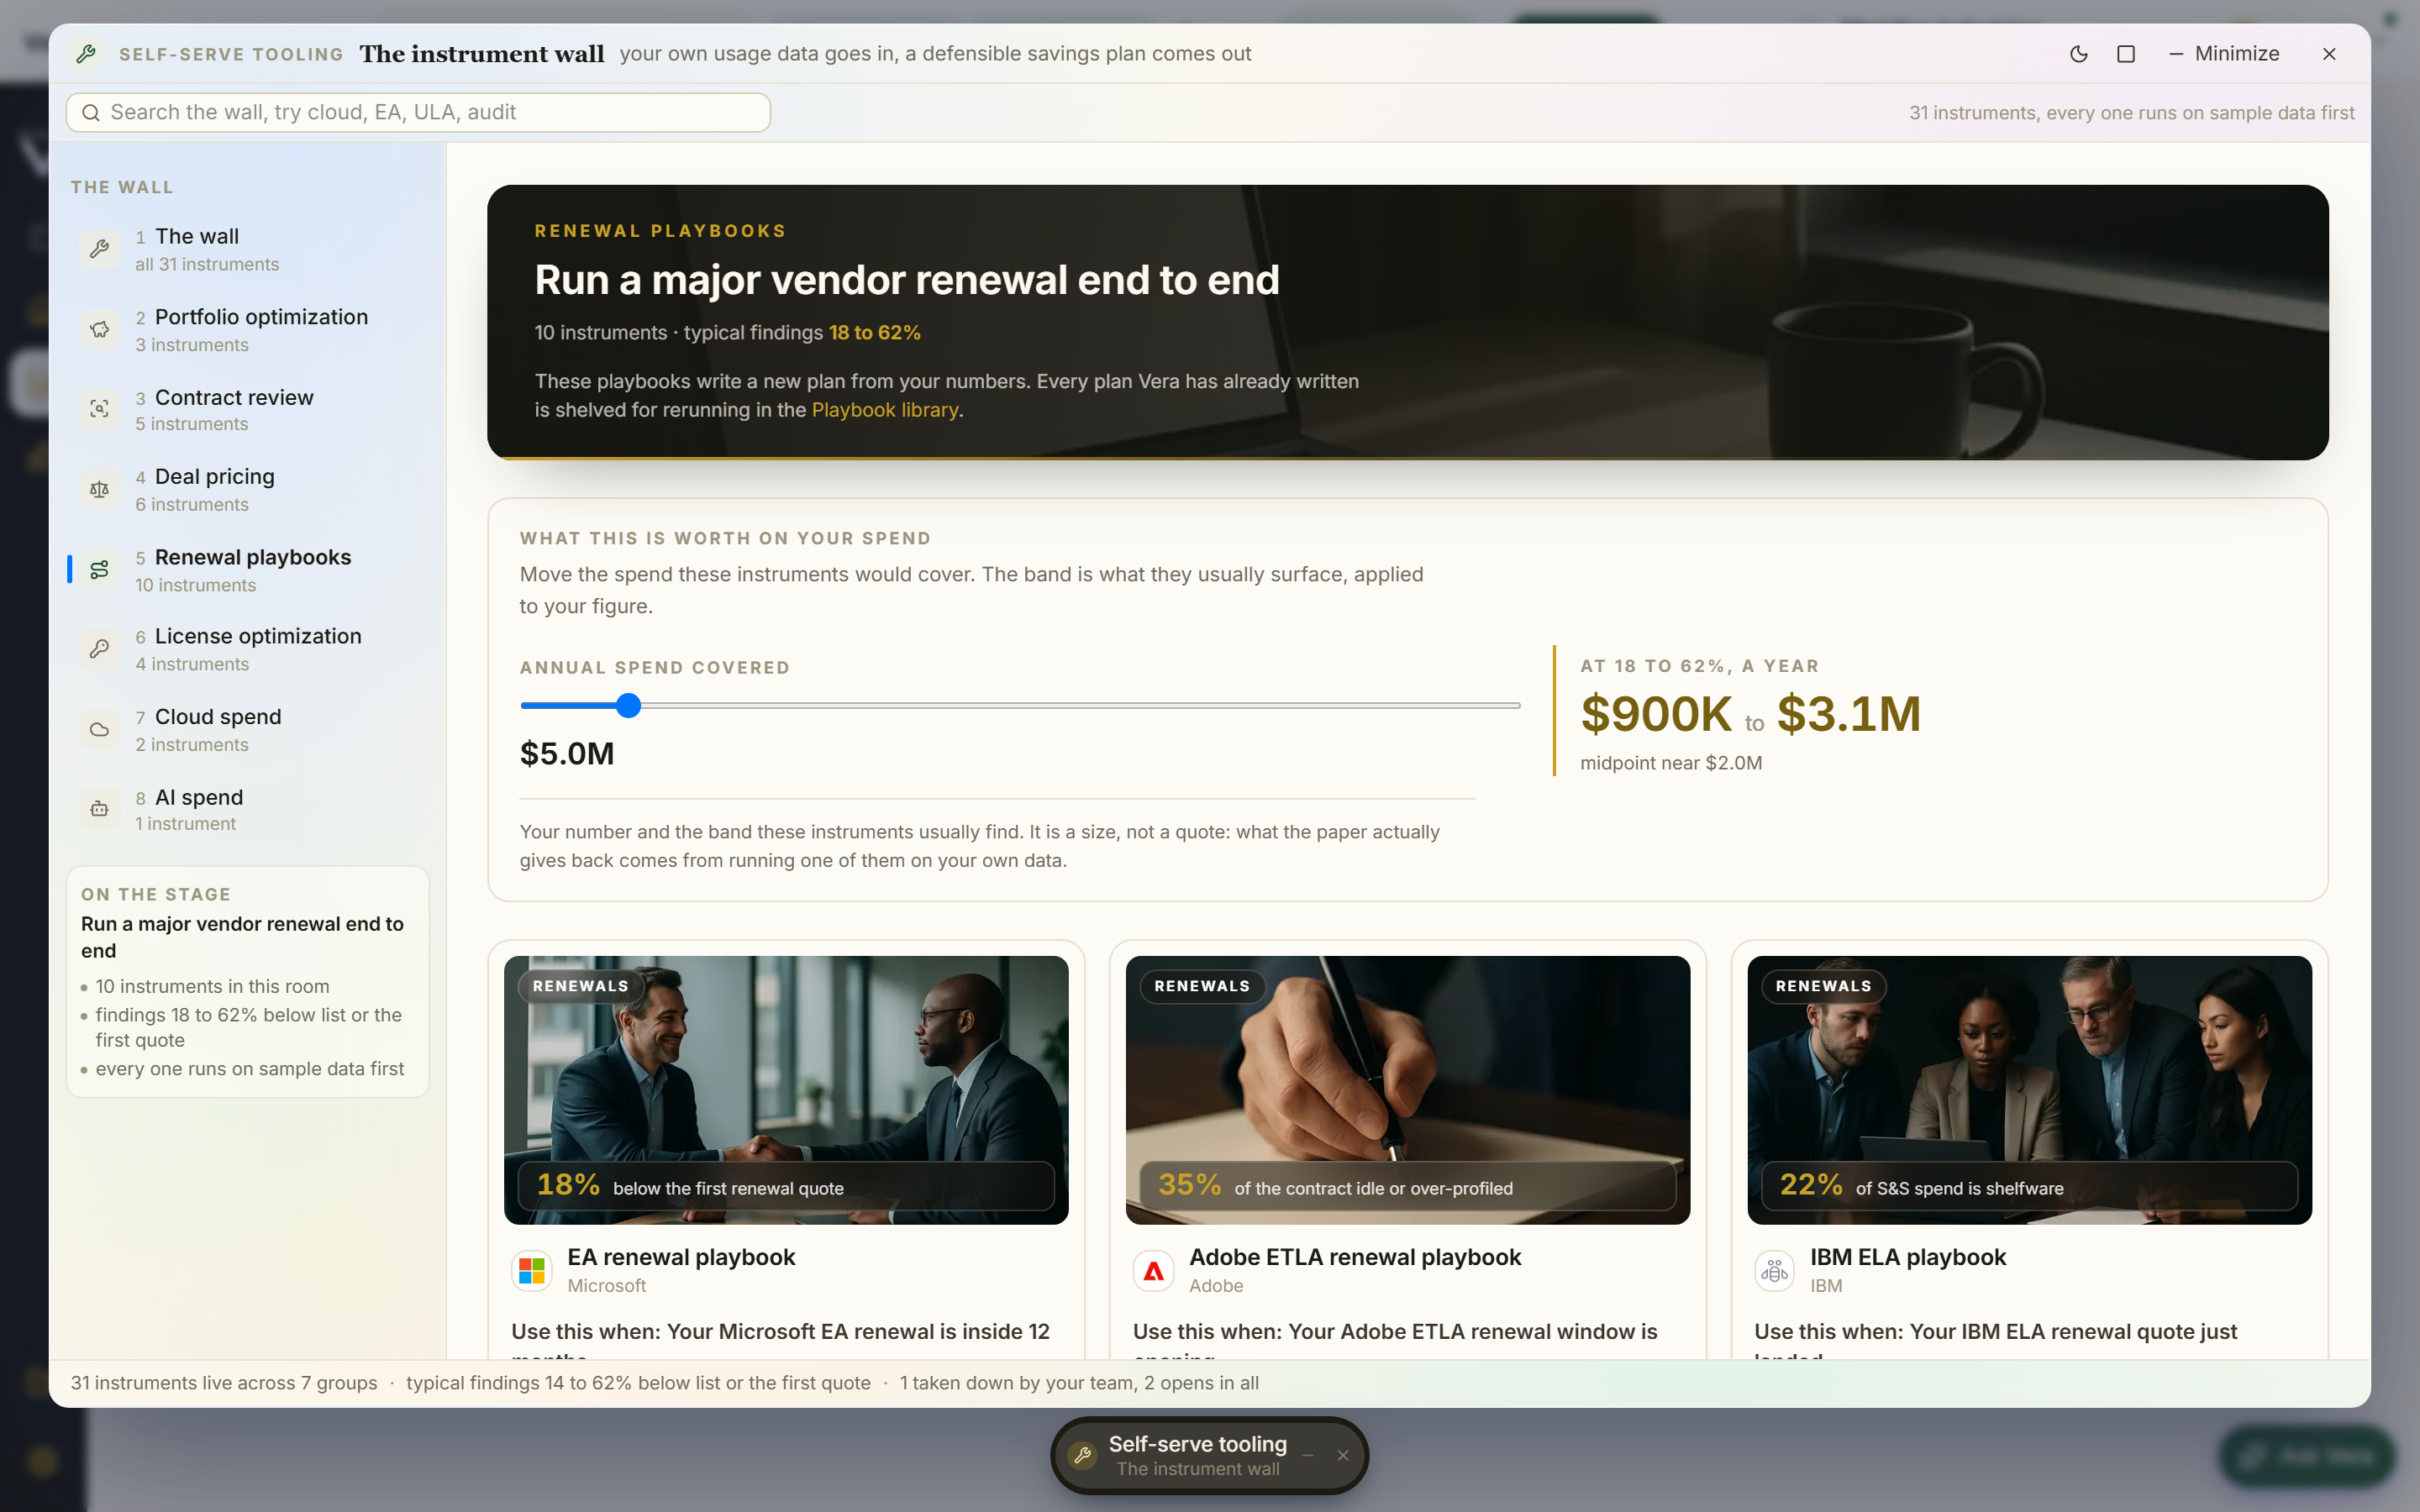Open the IBM ELA playbook card image

click(2029, 1090)
